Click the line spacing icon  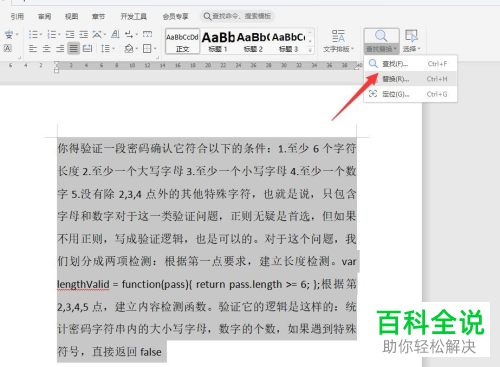click(x=105, y=49)
